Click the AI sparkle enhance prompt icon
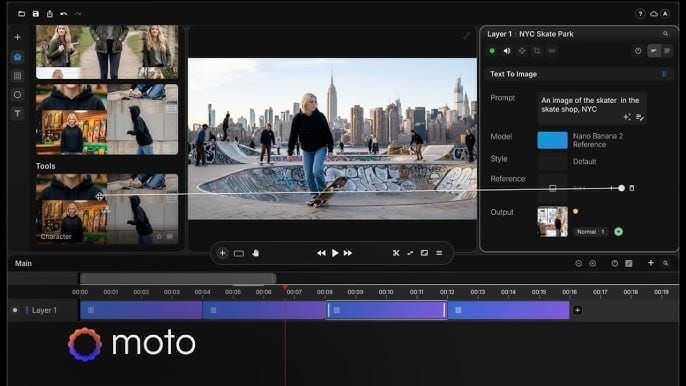The width and height of the screenshot is (686, 386). (x=627, y=117)
